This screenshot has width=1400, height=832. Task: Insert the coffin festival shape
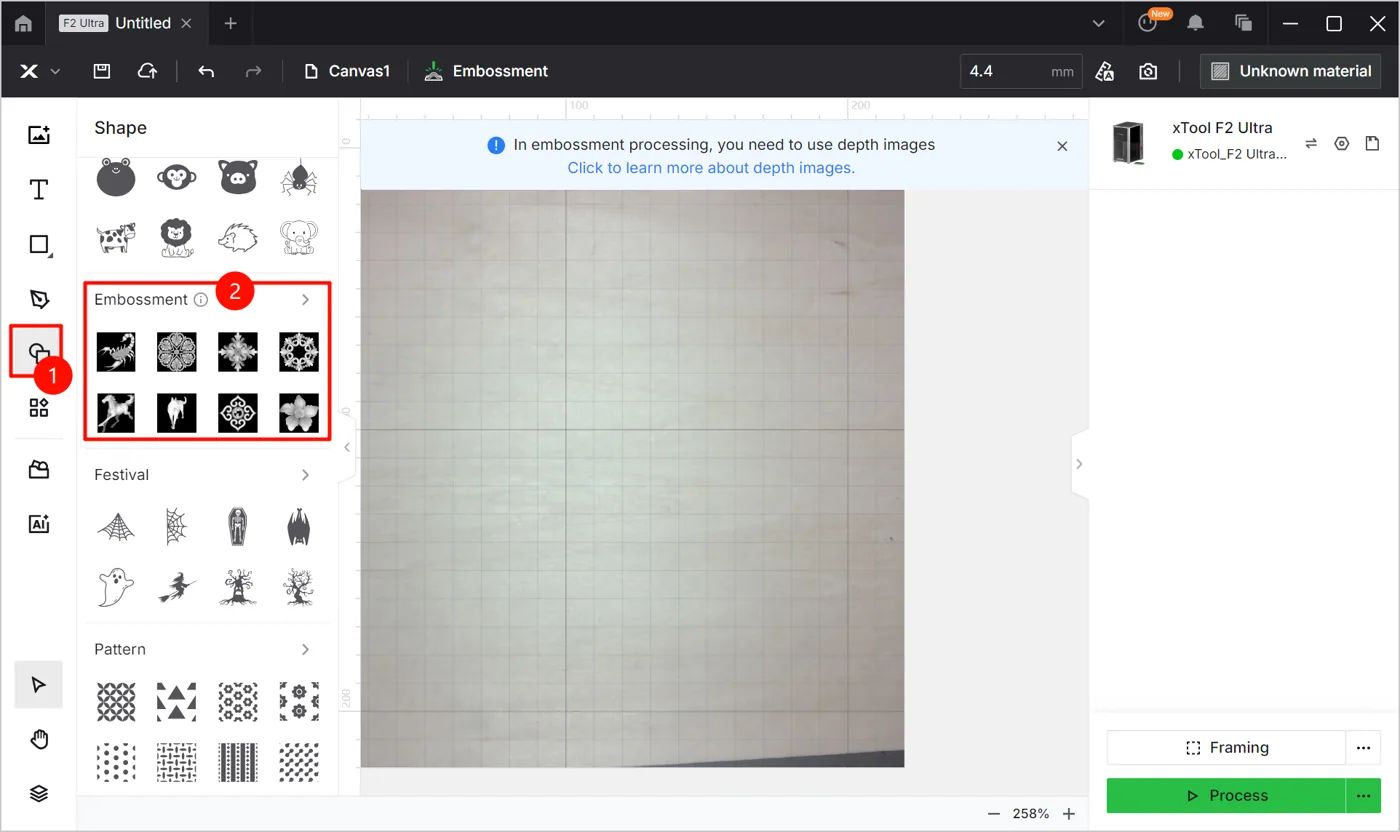[x=238, y=525]
